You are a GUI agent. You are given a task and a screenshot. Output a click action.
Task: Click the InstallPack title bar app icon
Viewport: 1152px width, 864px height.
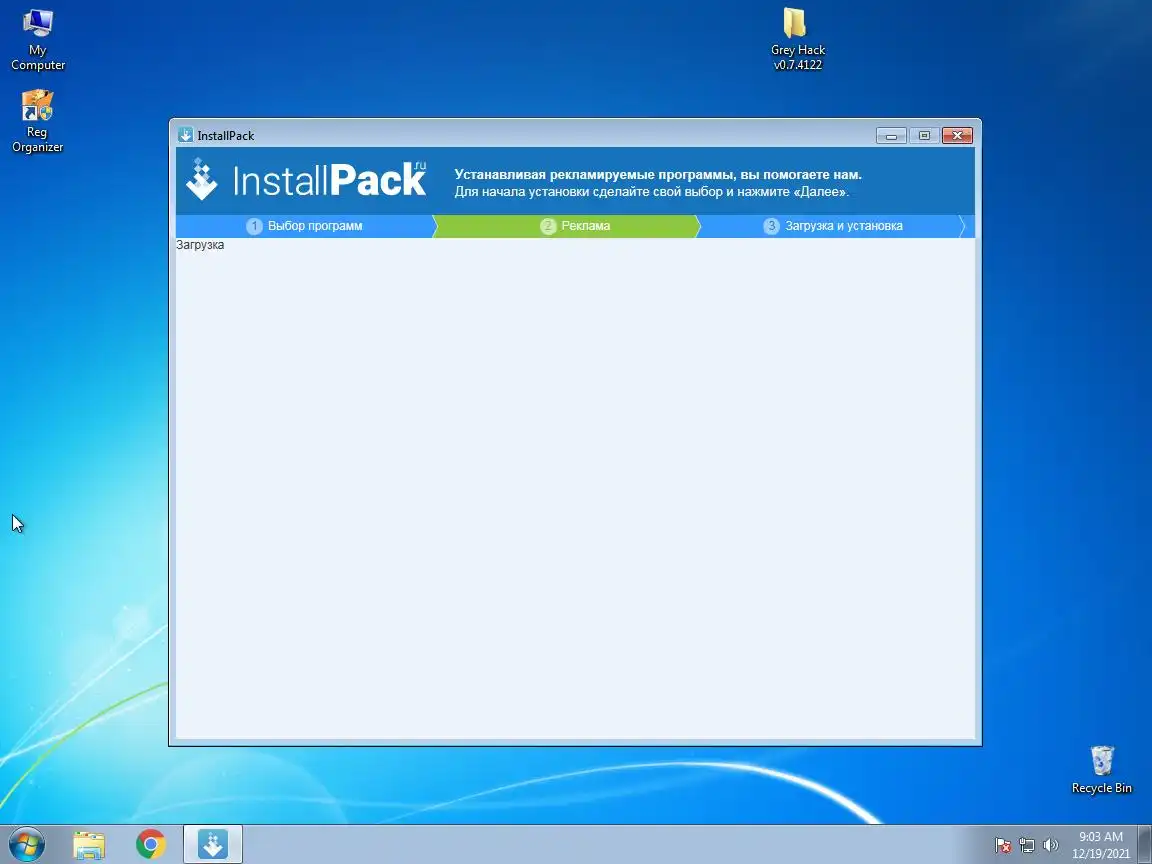click(185, 135)
